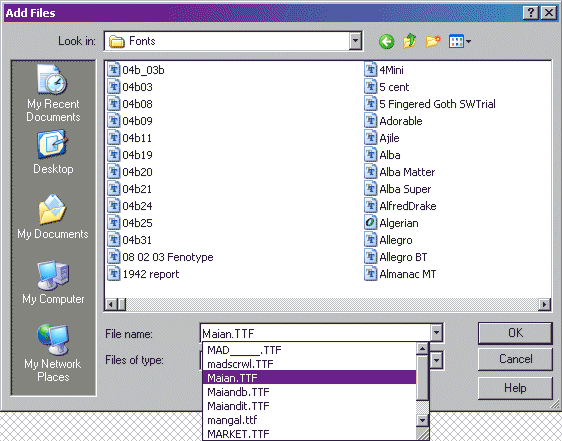This screenshot has height=441, width=562.
Task: Select the 04b25 font entry
Action: [130, 223]
